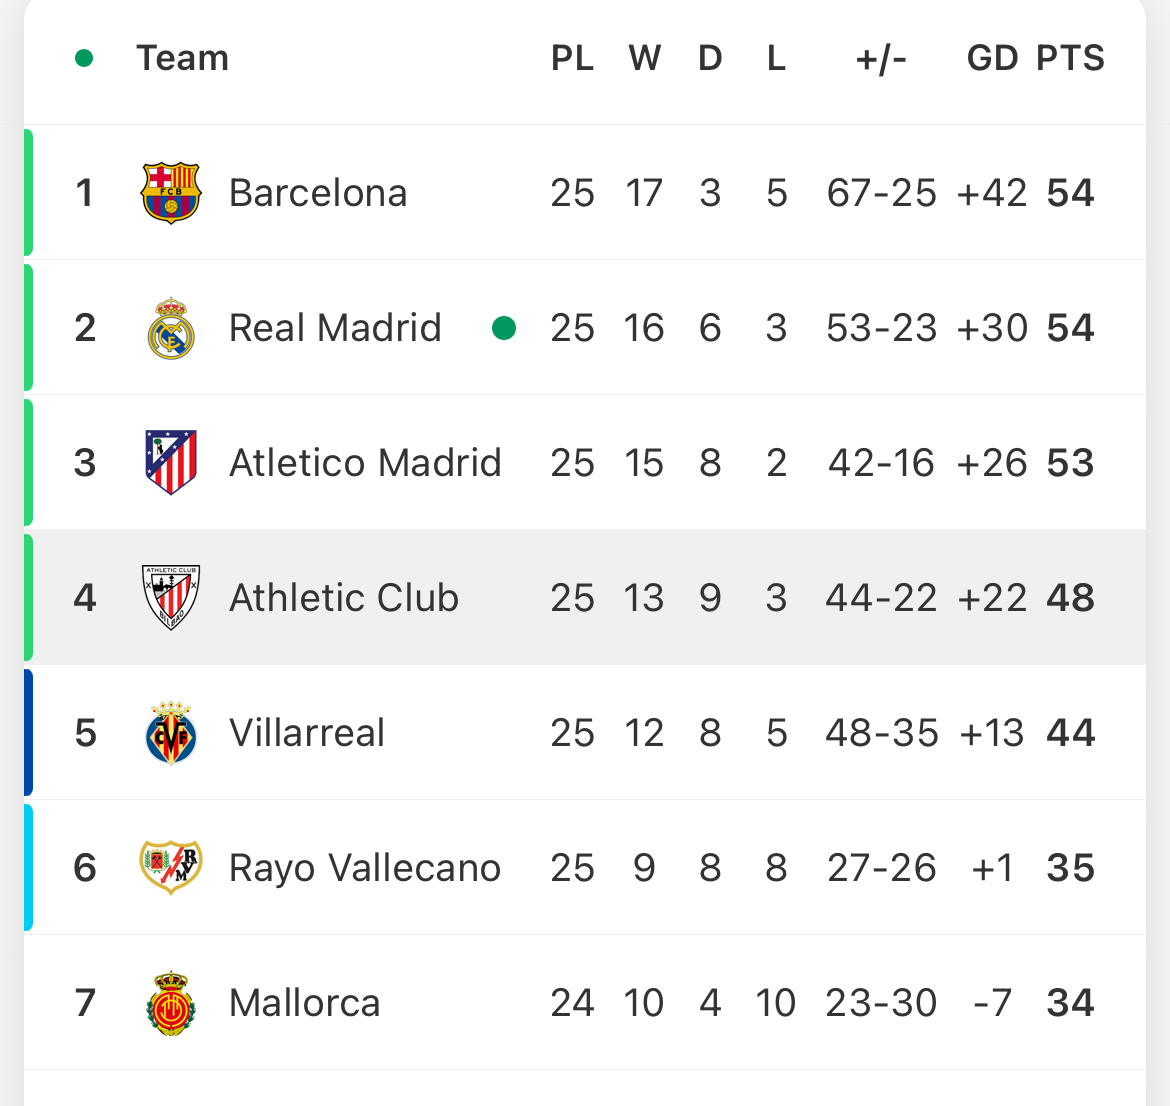1170x1106 pixels.
Task: Click the Barcelona club crest
Action: click(171, 193)
